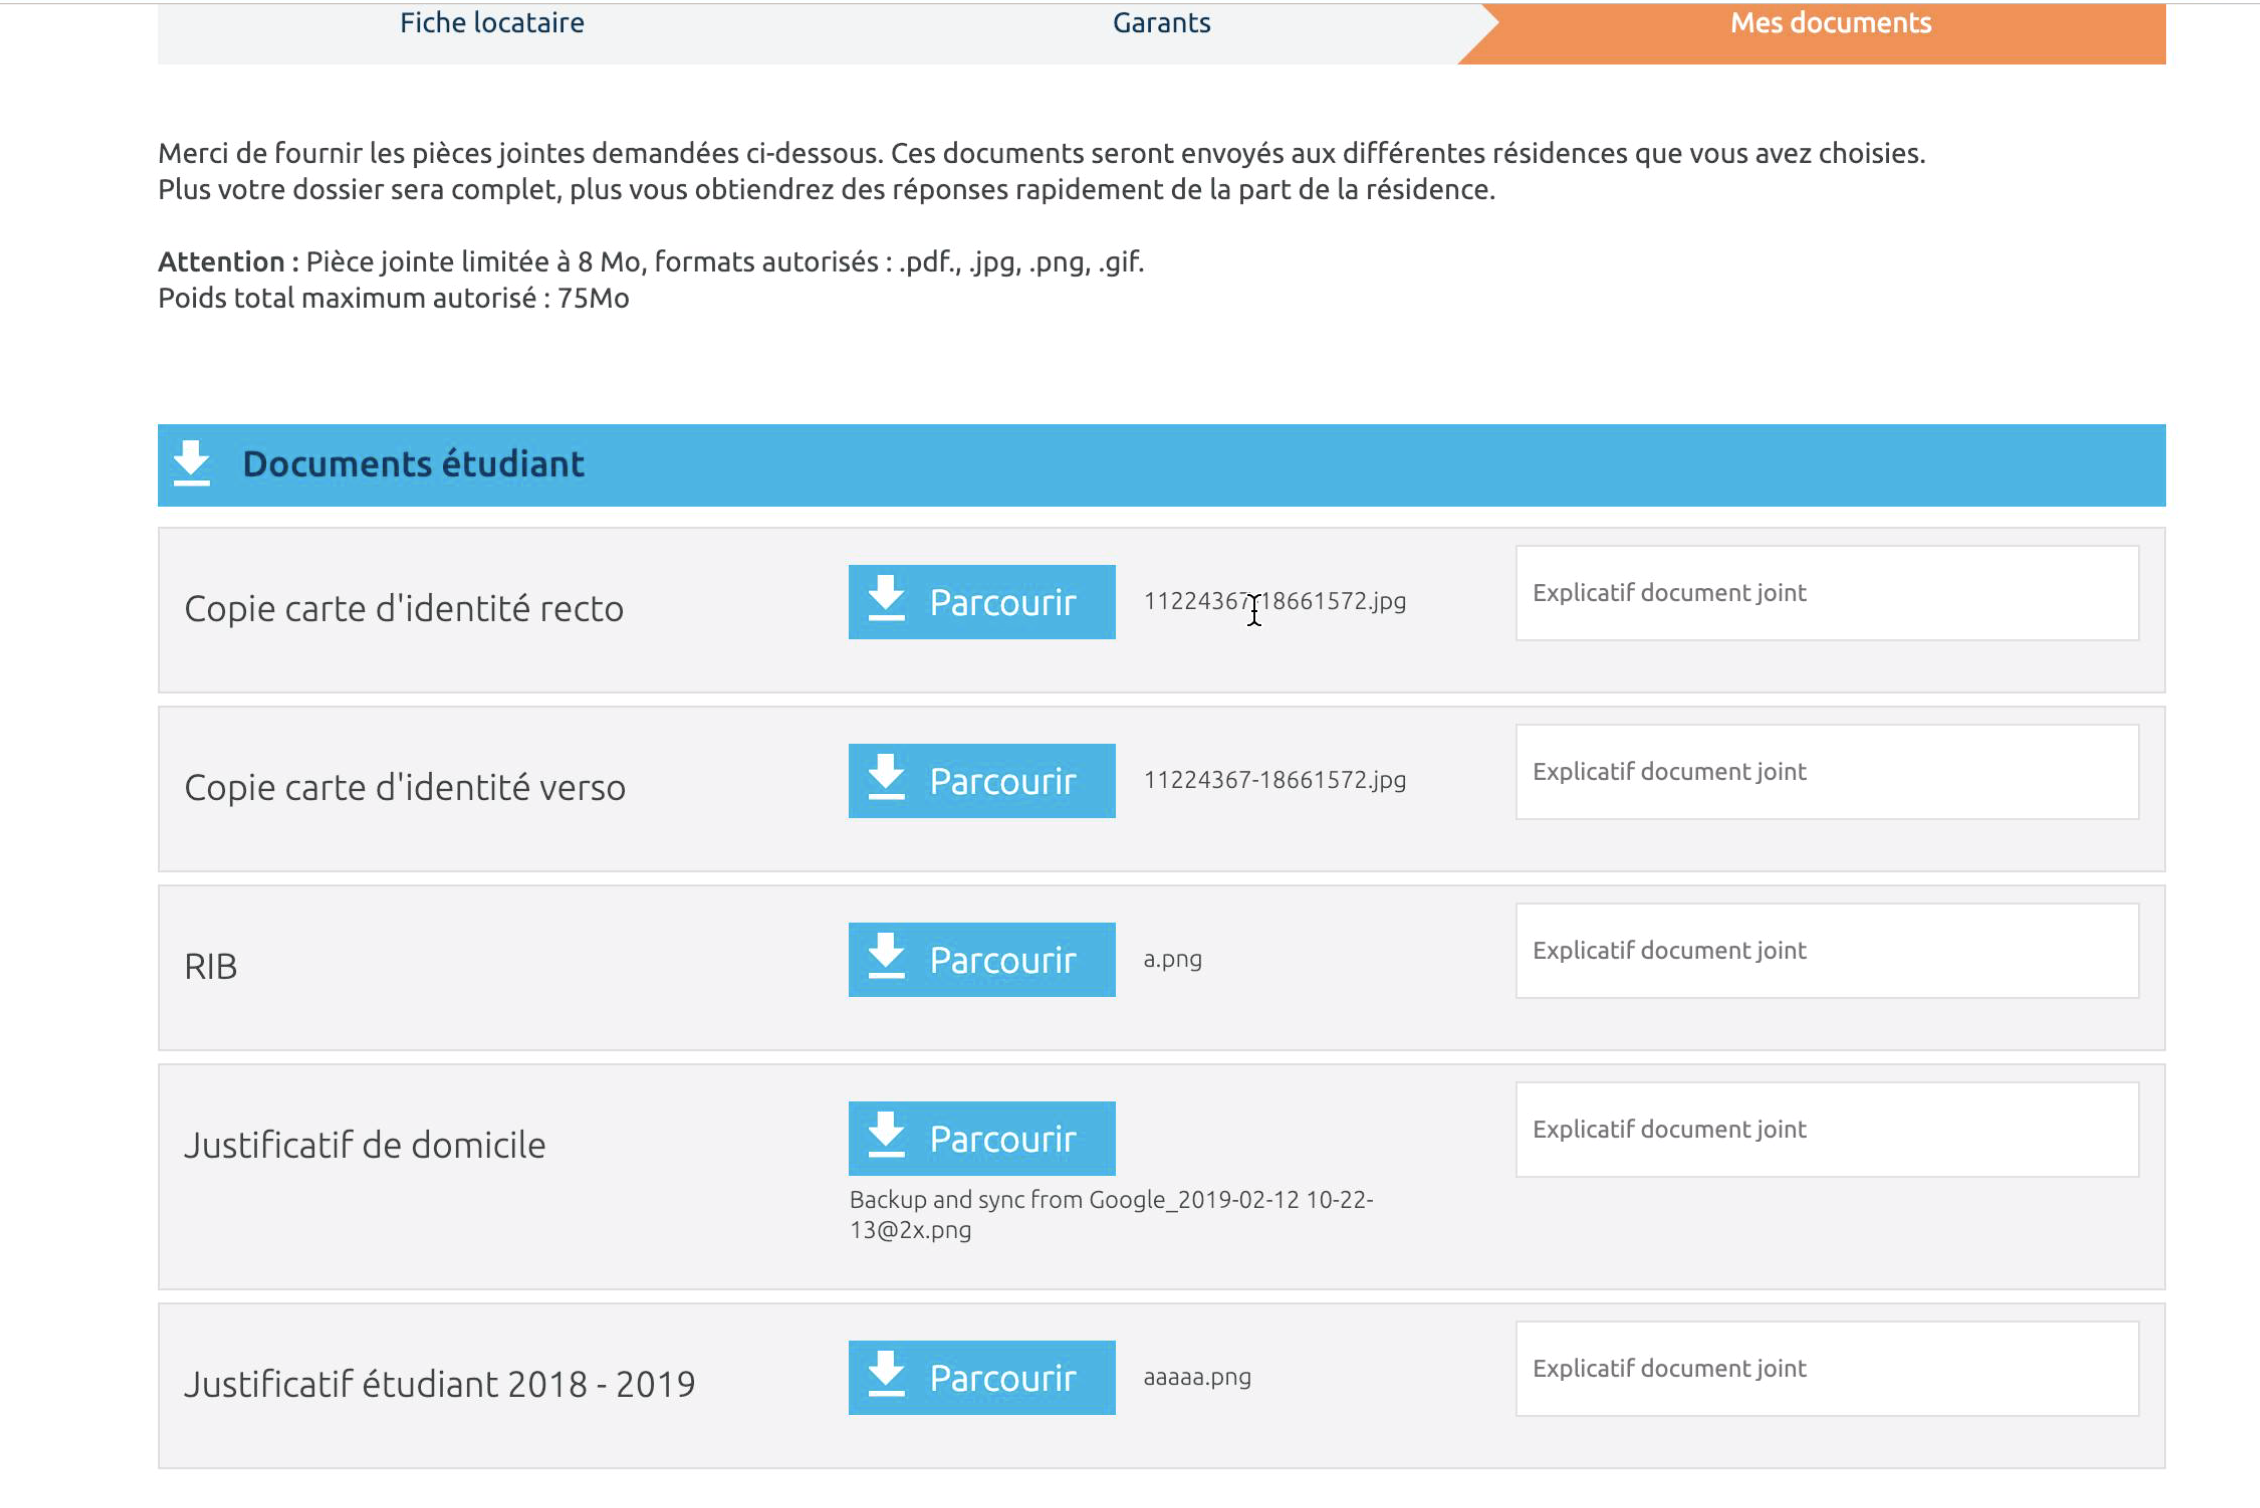Click the Poids total maximum autorisé text
This screenshot has width=2260, height=1508.
click(393, 298)
